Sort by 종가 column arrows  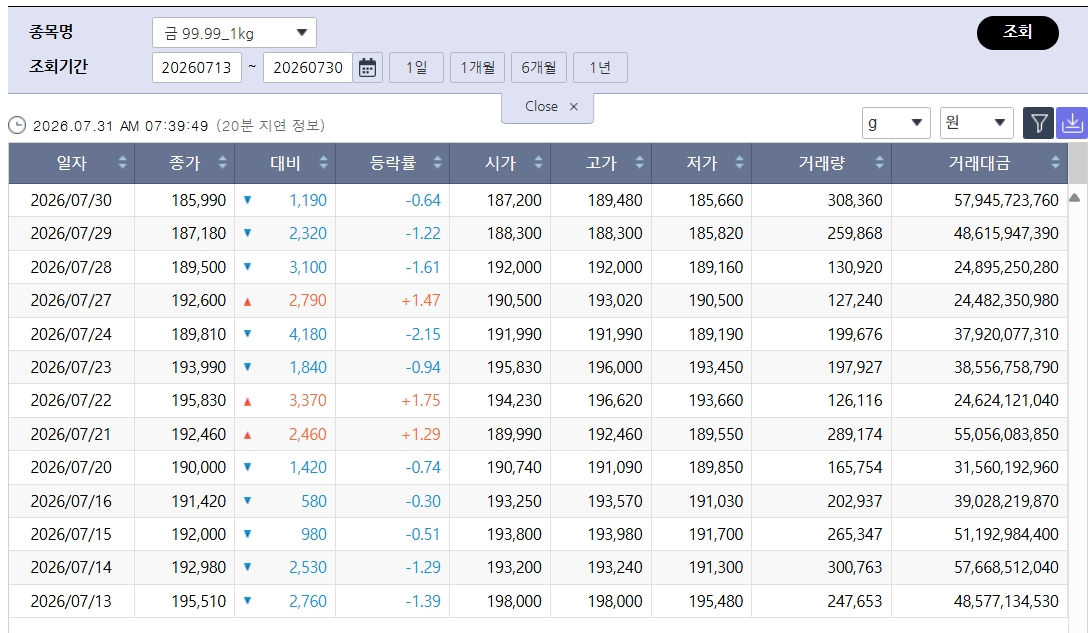click(x=223, y=162)
